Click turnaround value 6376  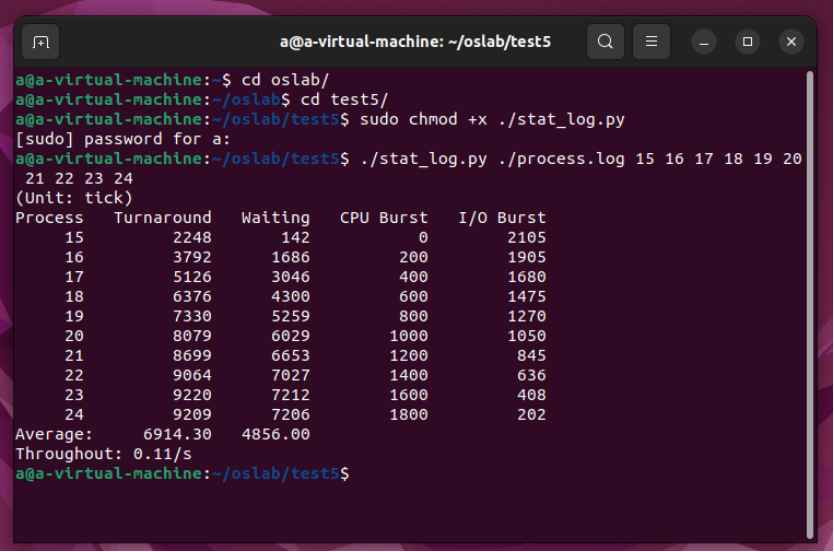coord(192,296)
